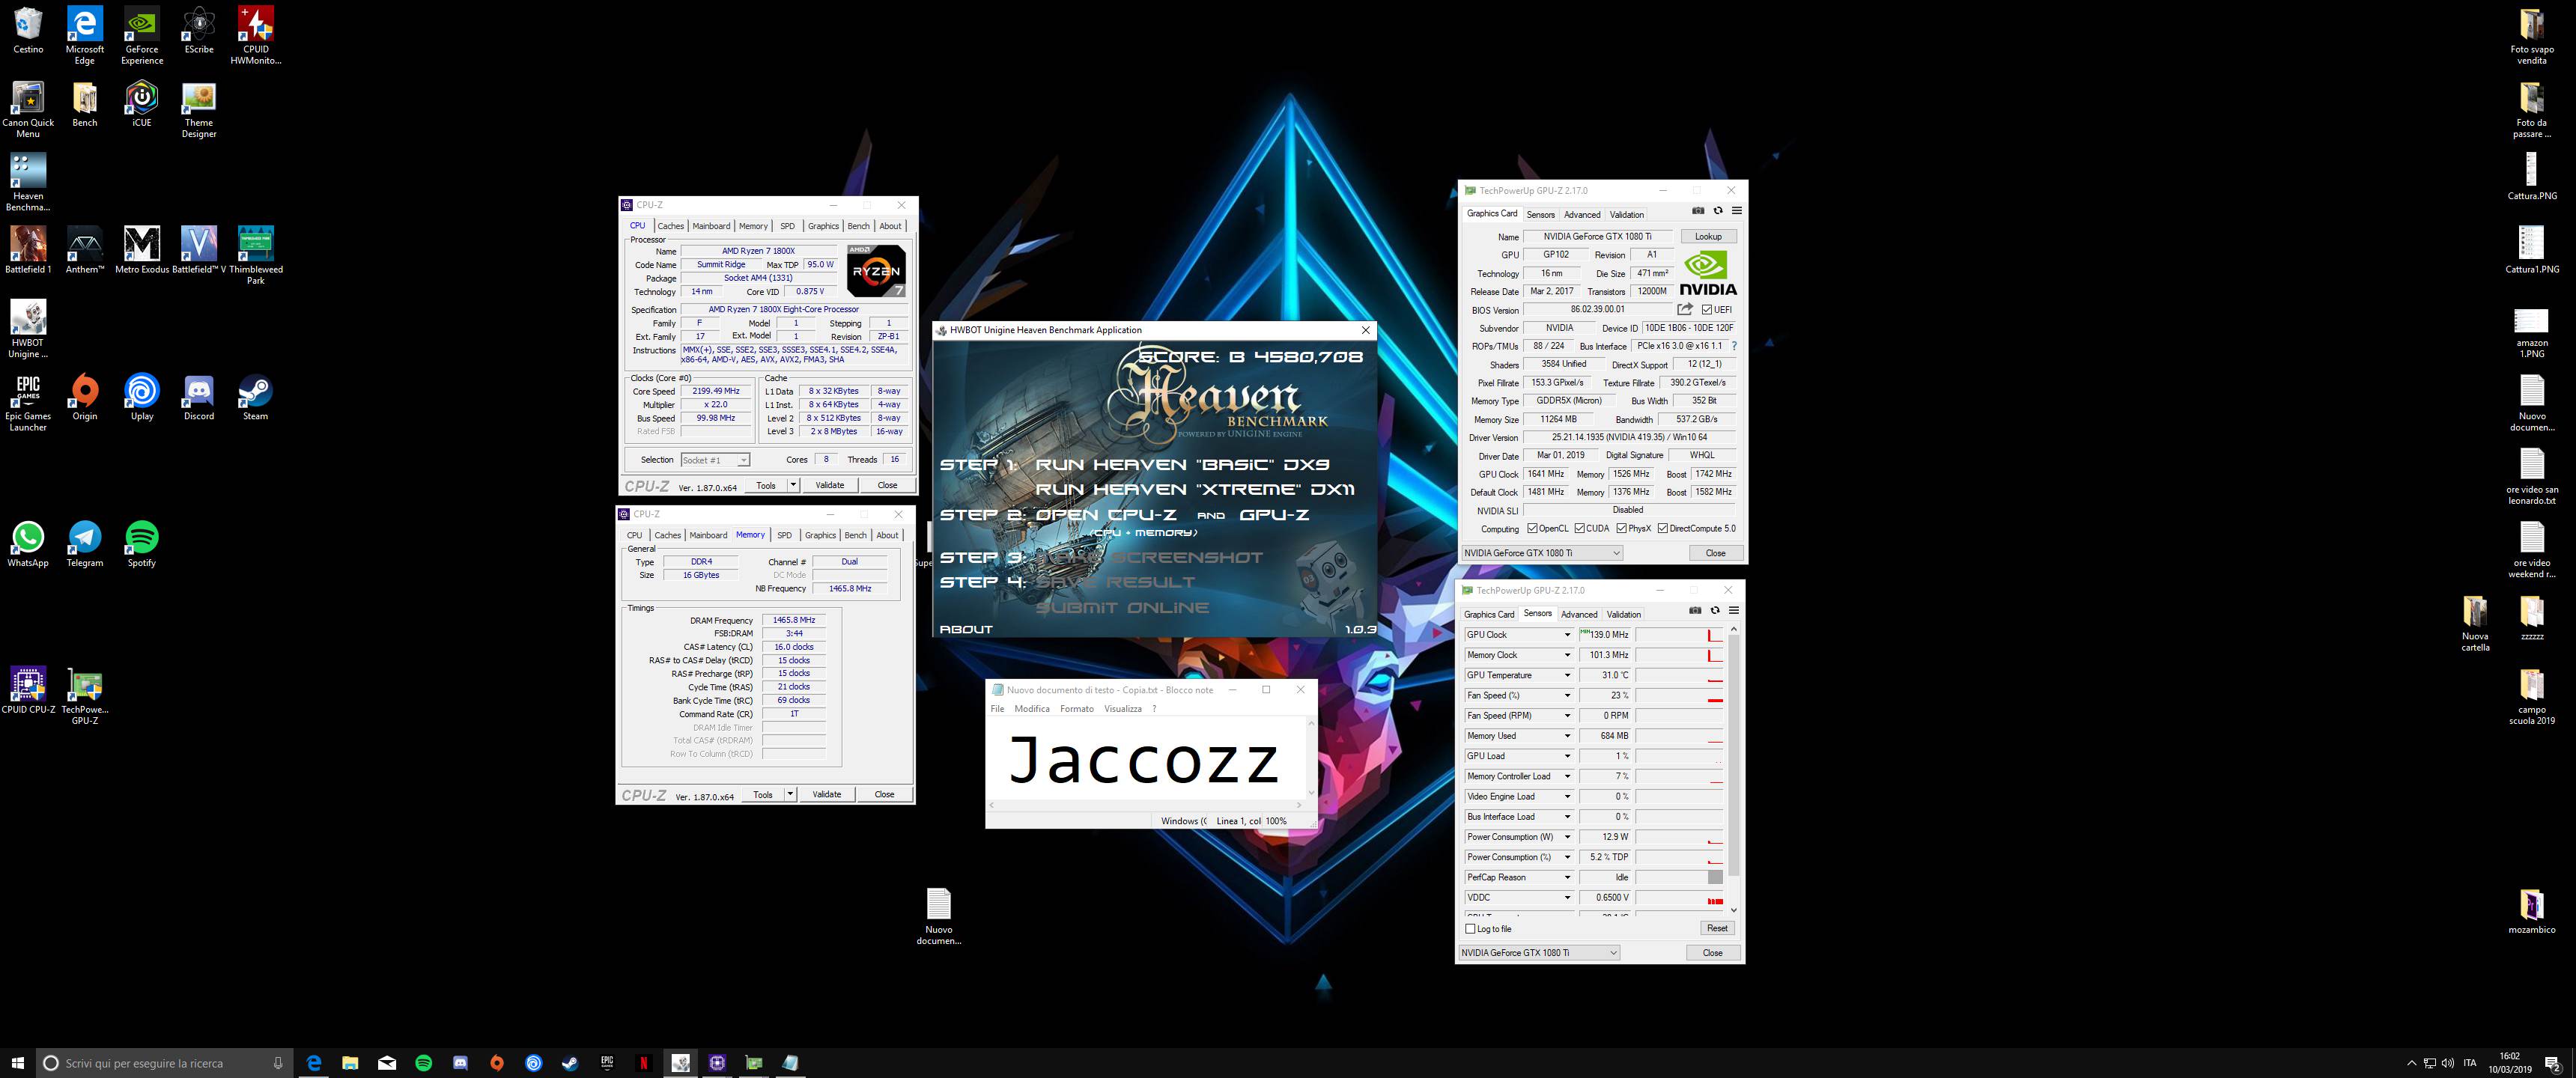Open Validation tab in GPU-Z Sensors window
2576x1078 pixels.
1624,614
